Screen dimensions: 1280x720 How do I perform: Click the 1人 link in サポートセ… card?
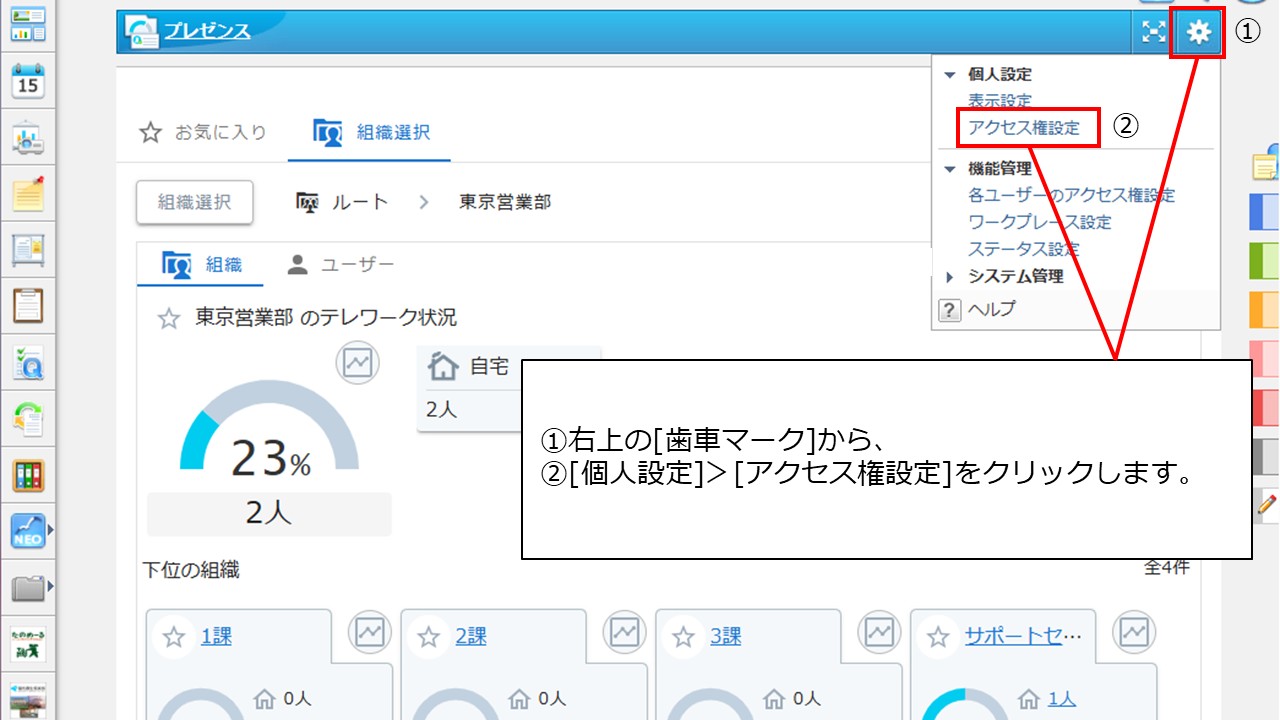(x=1062, y=700)
